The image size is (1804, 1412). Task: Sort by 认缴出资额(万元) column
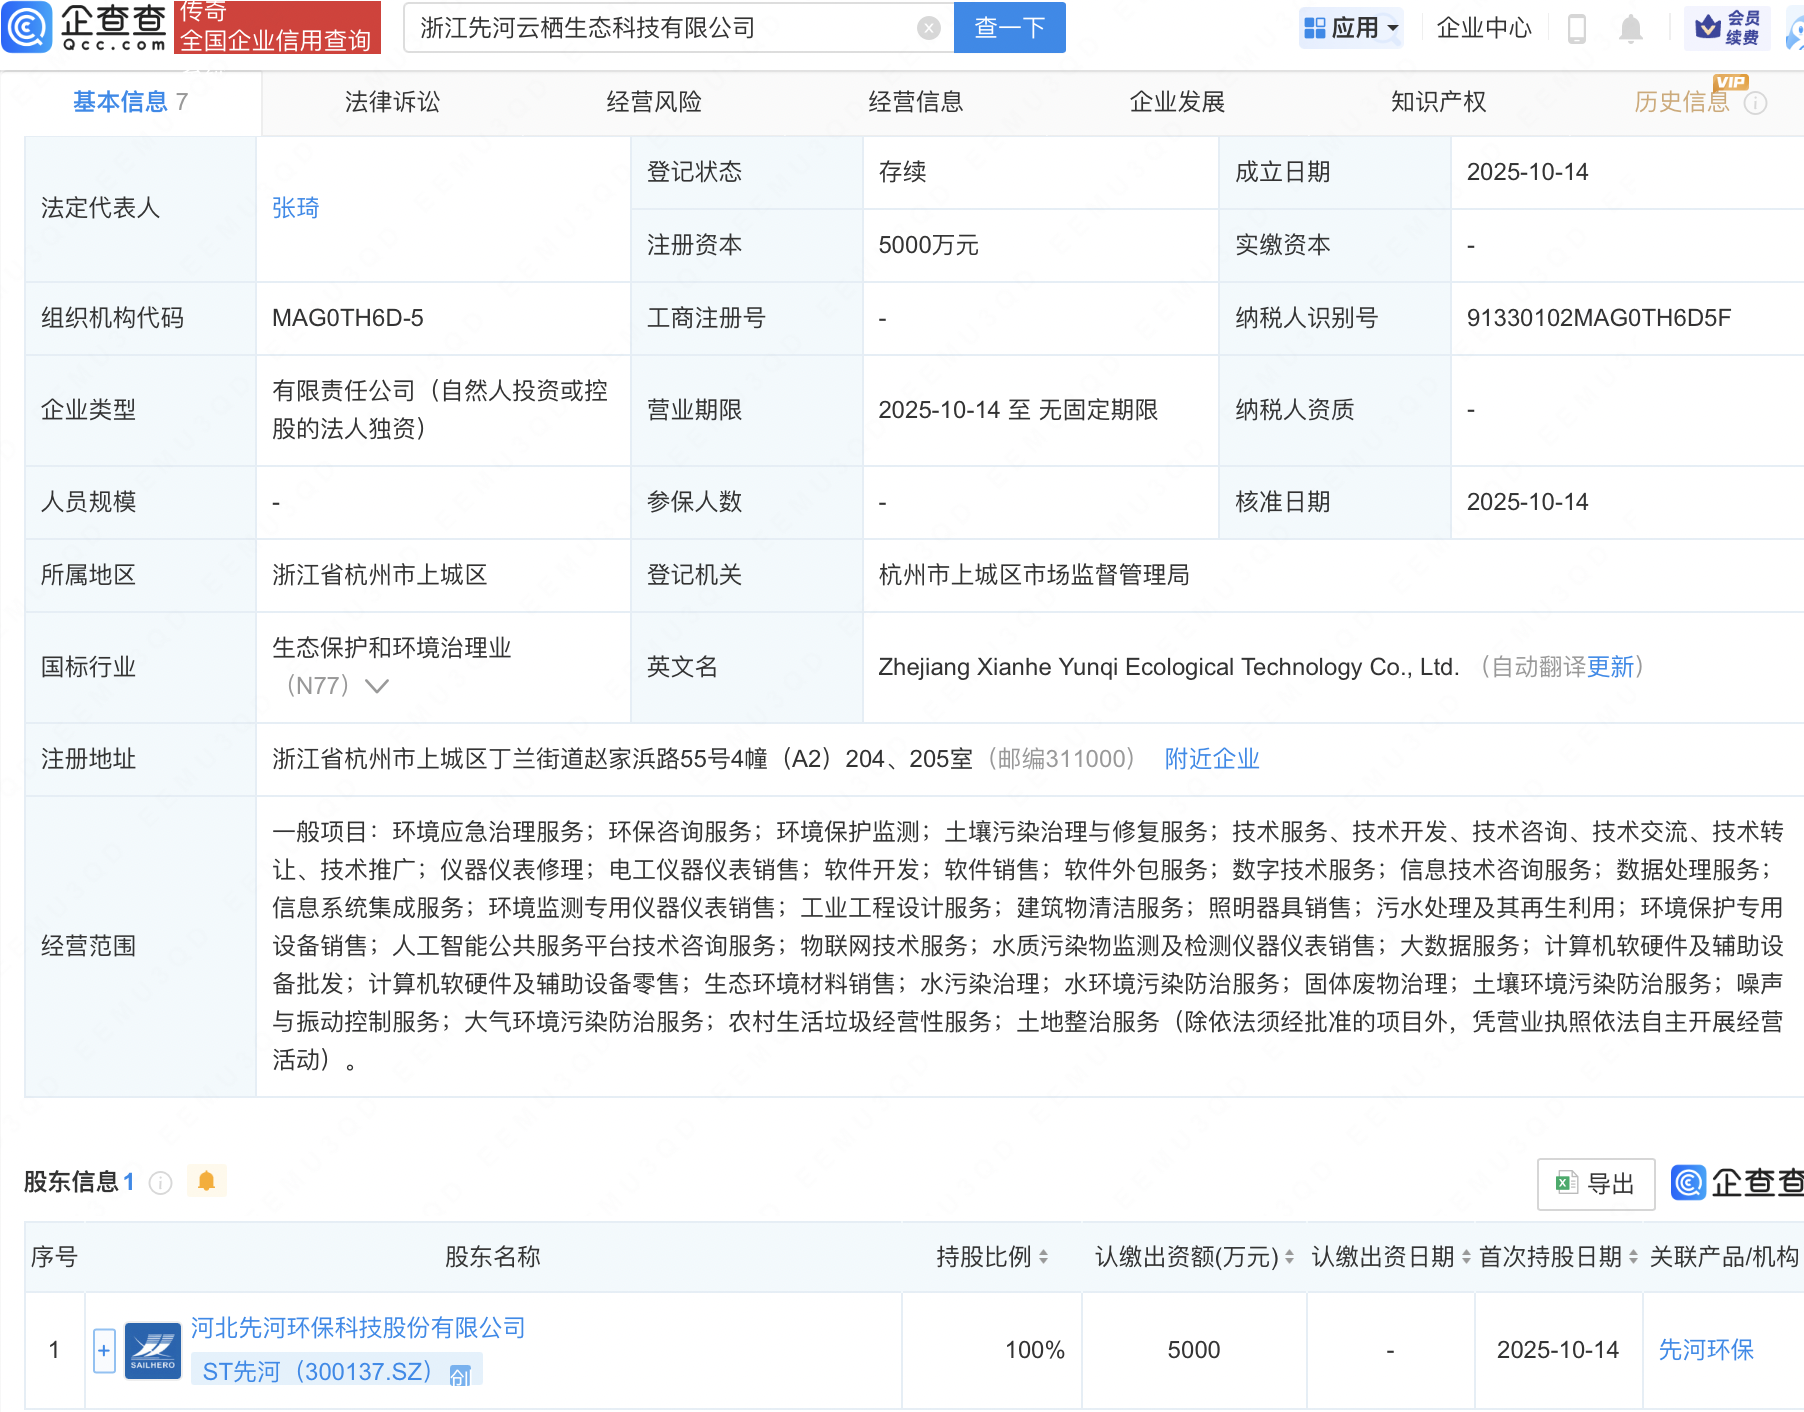click(1289, 1257)
